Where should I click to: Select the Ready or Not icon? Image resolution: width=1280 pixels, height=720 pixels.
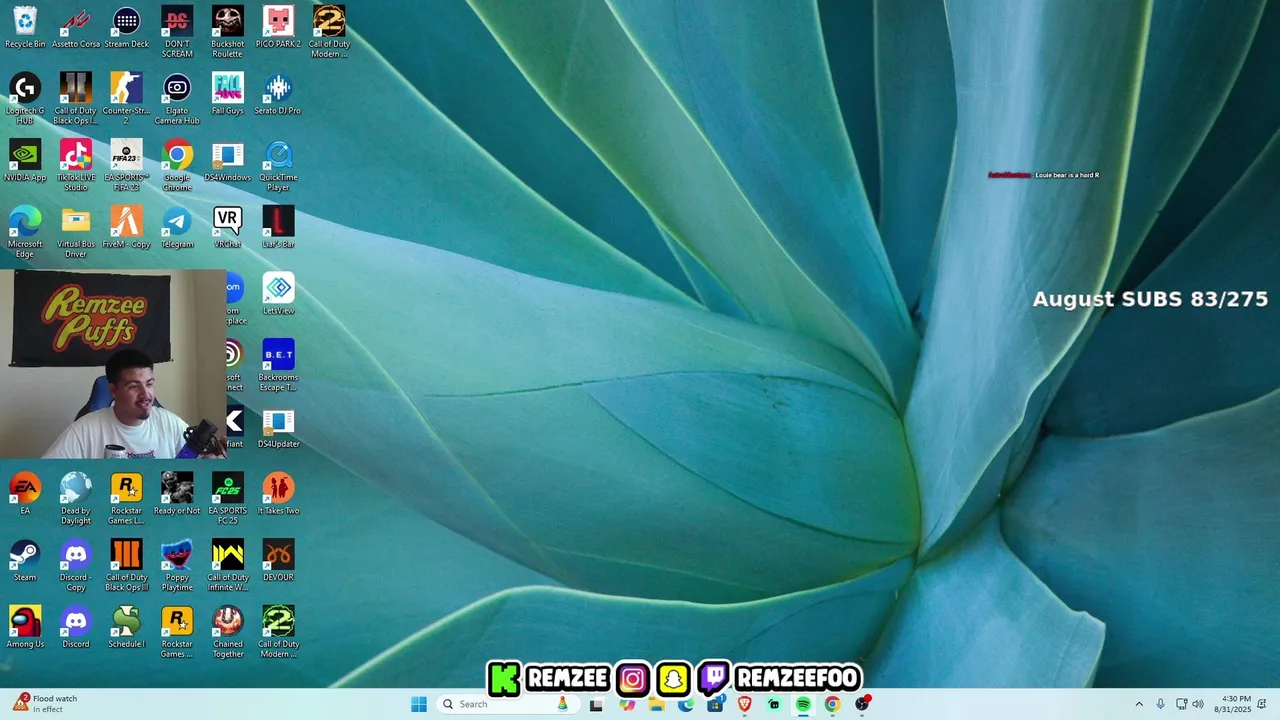click(177, 494)
